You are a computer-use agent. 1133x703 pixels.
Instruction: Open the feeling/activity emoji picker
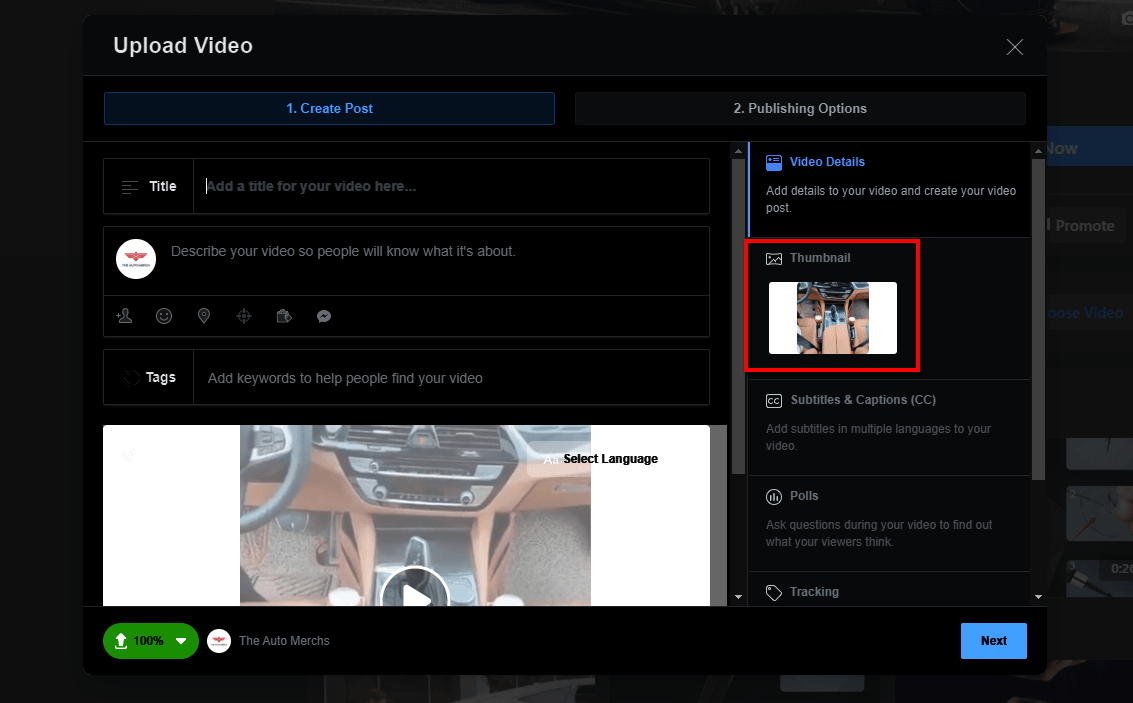tap(164, 316)
